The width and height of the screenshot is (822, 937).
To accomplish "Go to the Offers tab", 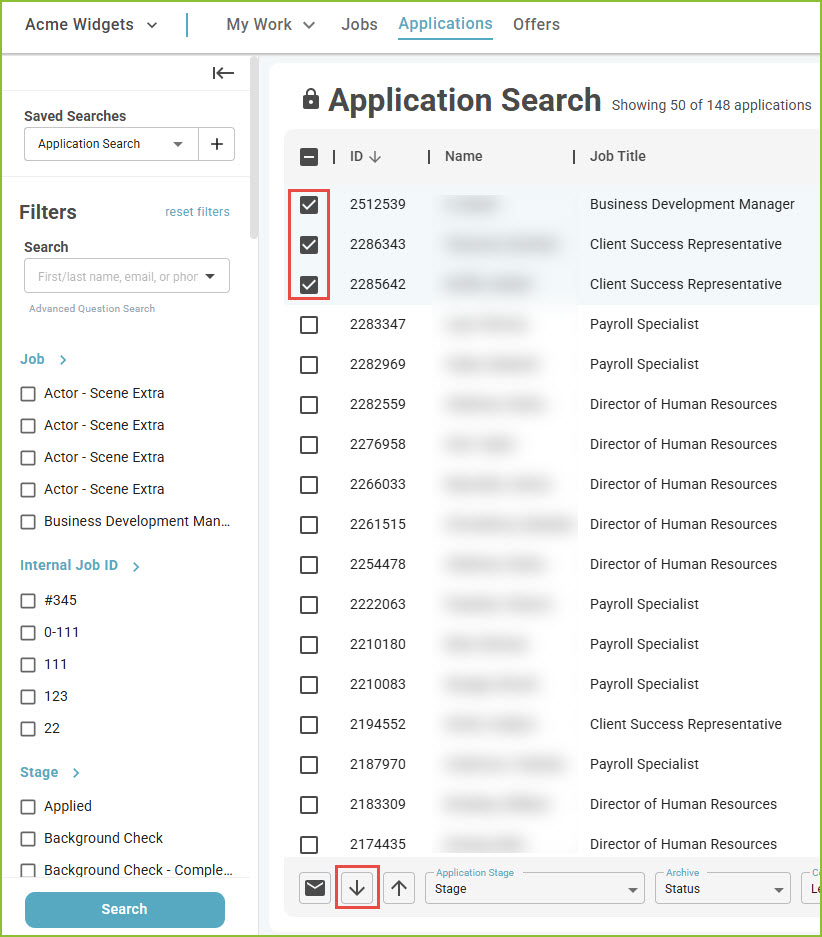I will click(x=536, y=25).
